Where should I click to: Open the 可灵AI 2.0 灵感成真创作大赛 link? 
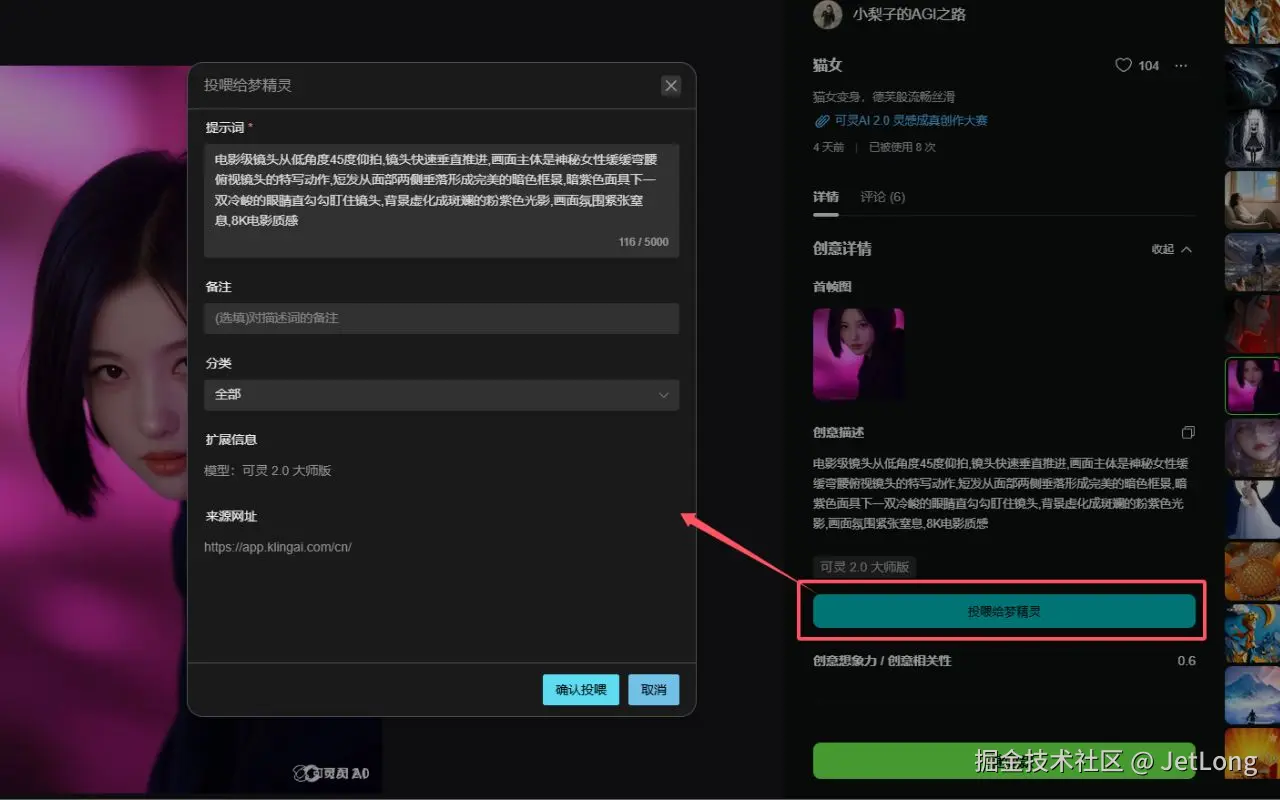pyautogui.click(x=911, y=121)
